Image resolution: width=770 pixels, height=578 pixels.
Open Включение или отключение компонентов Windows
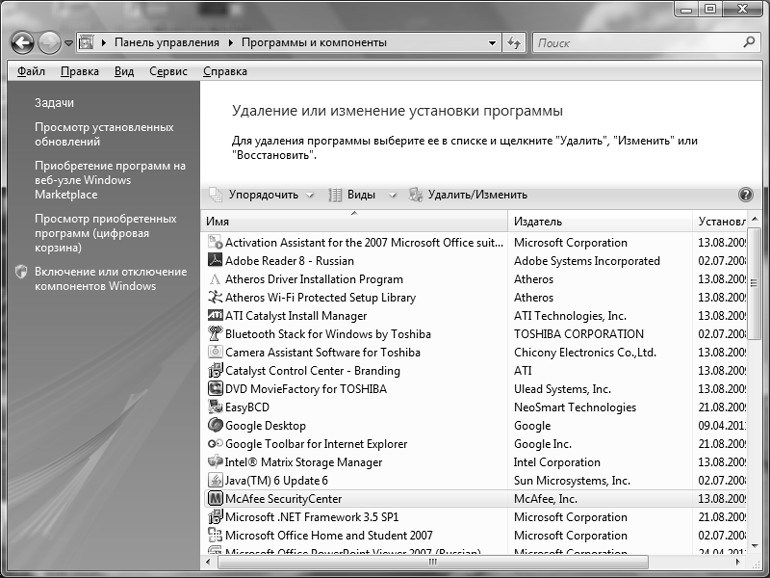[110, 279]
